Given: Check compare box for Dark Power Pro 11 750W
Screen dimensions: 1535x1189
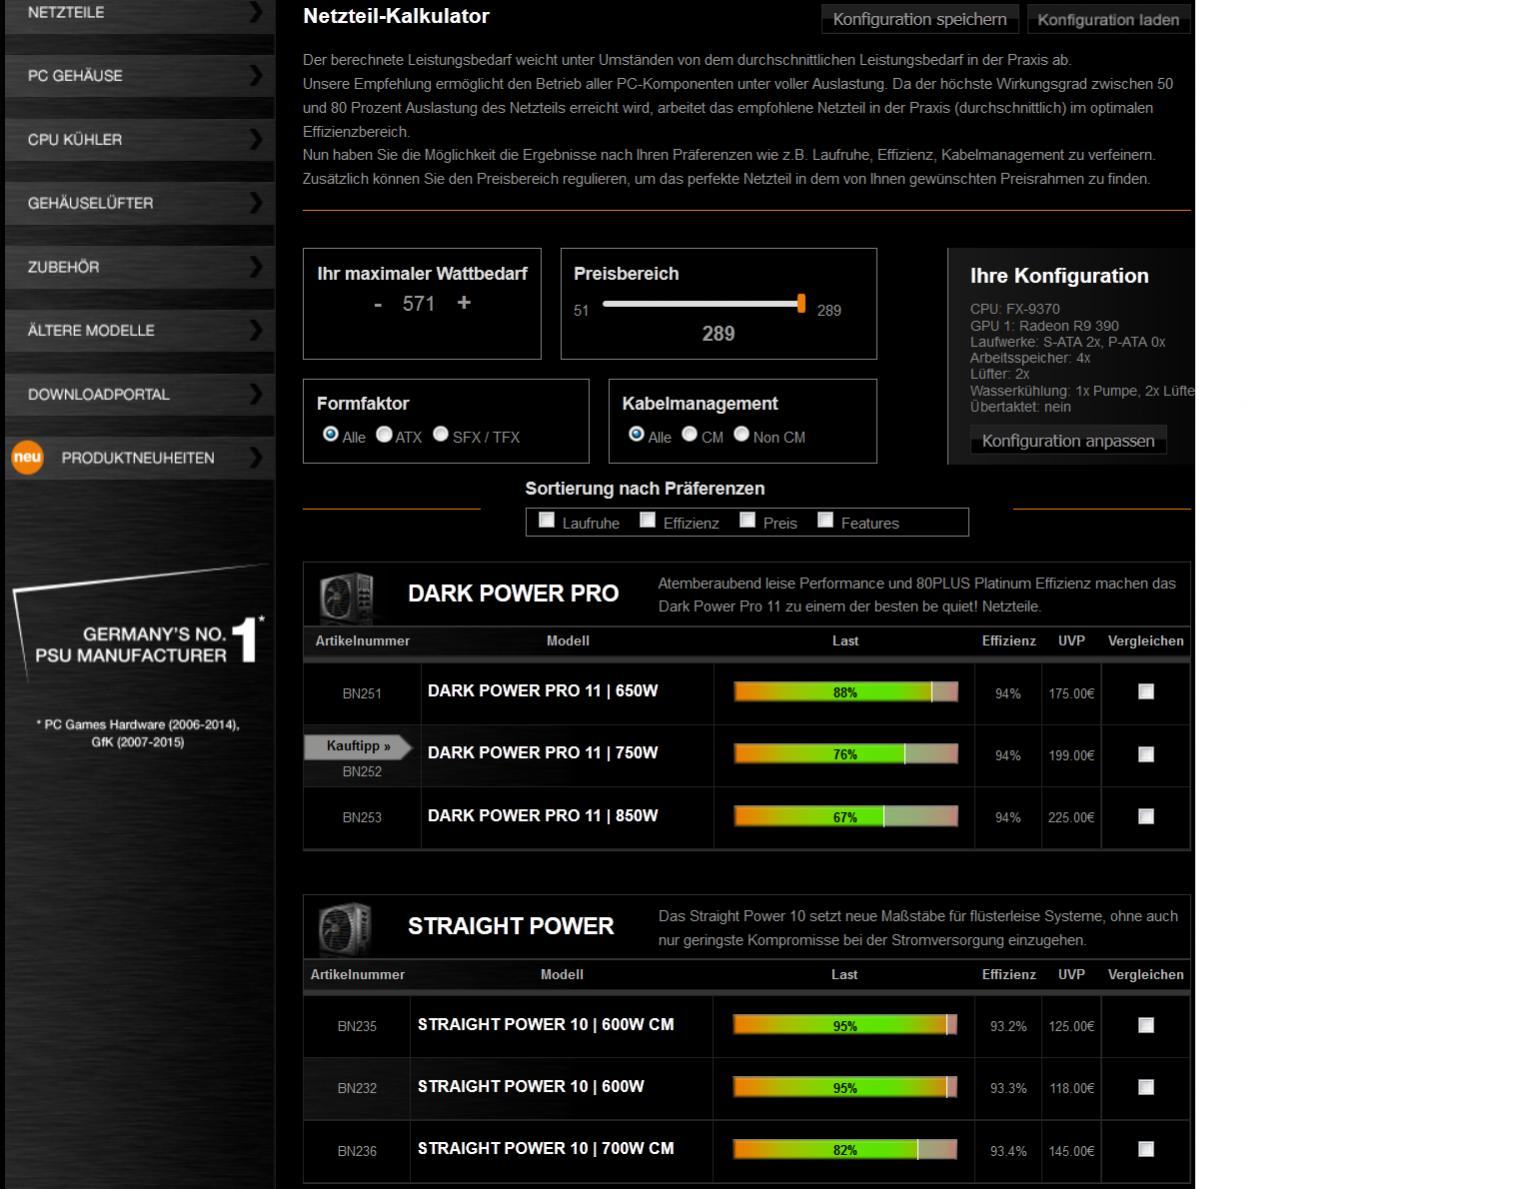Looking at the screenshot, I should click(1146, 754).
